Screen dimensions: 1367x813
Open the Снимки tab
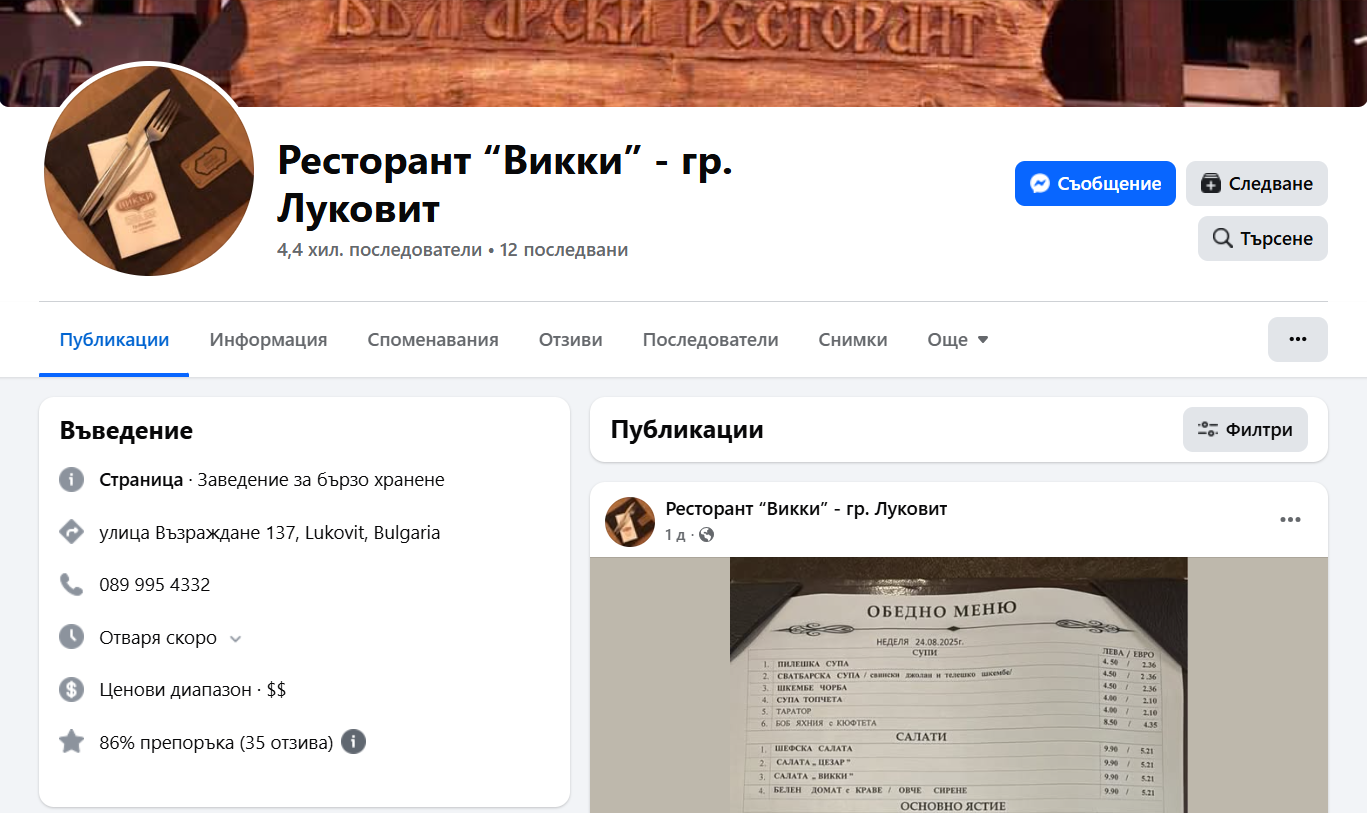coord(853,340)
